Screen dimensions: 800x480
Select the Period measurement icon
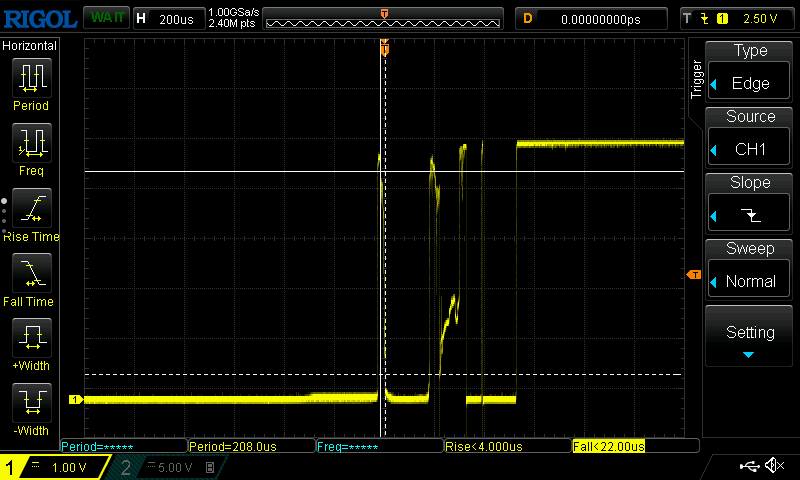31,80
